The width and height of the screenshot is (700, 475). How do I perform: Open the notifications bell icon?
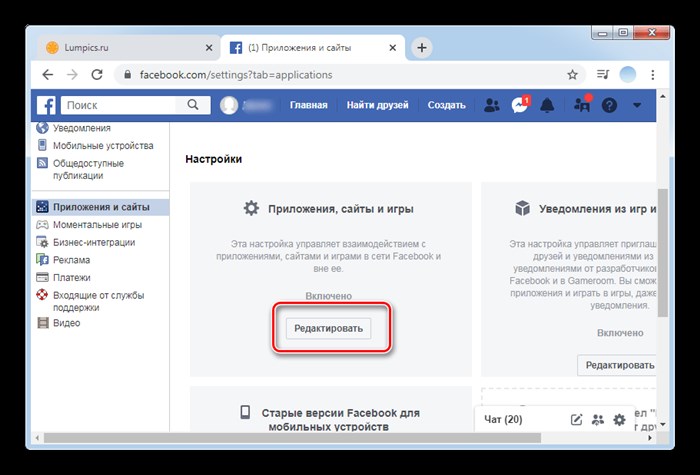click(547, 105)
